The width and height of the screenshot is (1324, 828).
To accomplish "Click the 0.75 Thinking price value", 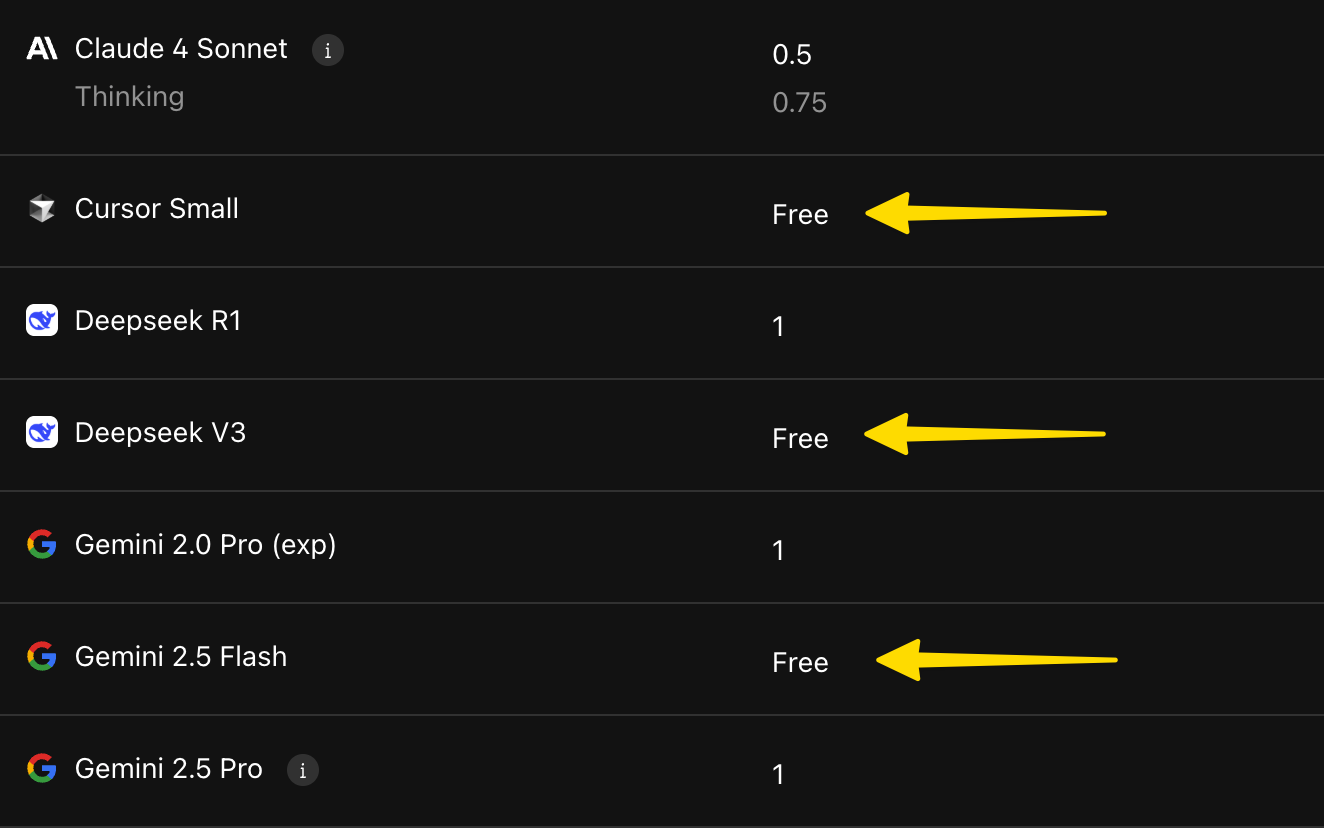I will pyautogui.click(x=799, y=103).
